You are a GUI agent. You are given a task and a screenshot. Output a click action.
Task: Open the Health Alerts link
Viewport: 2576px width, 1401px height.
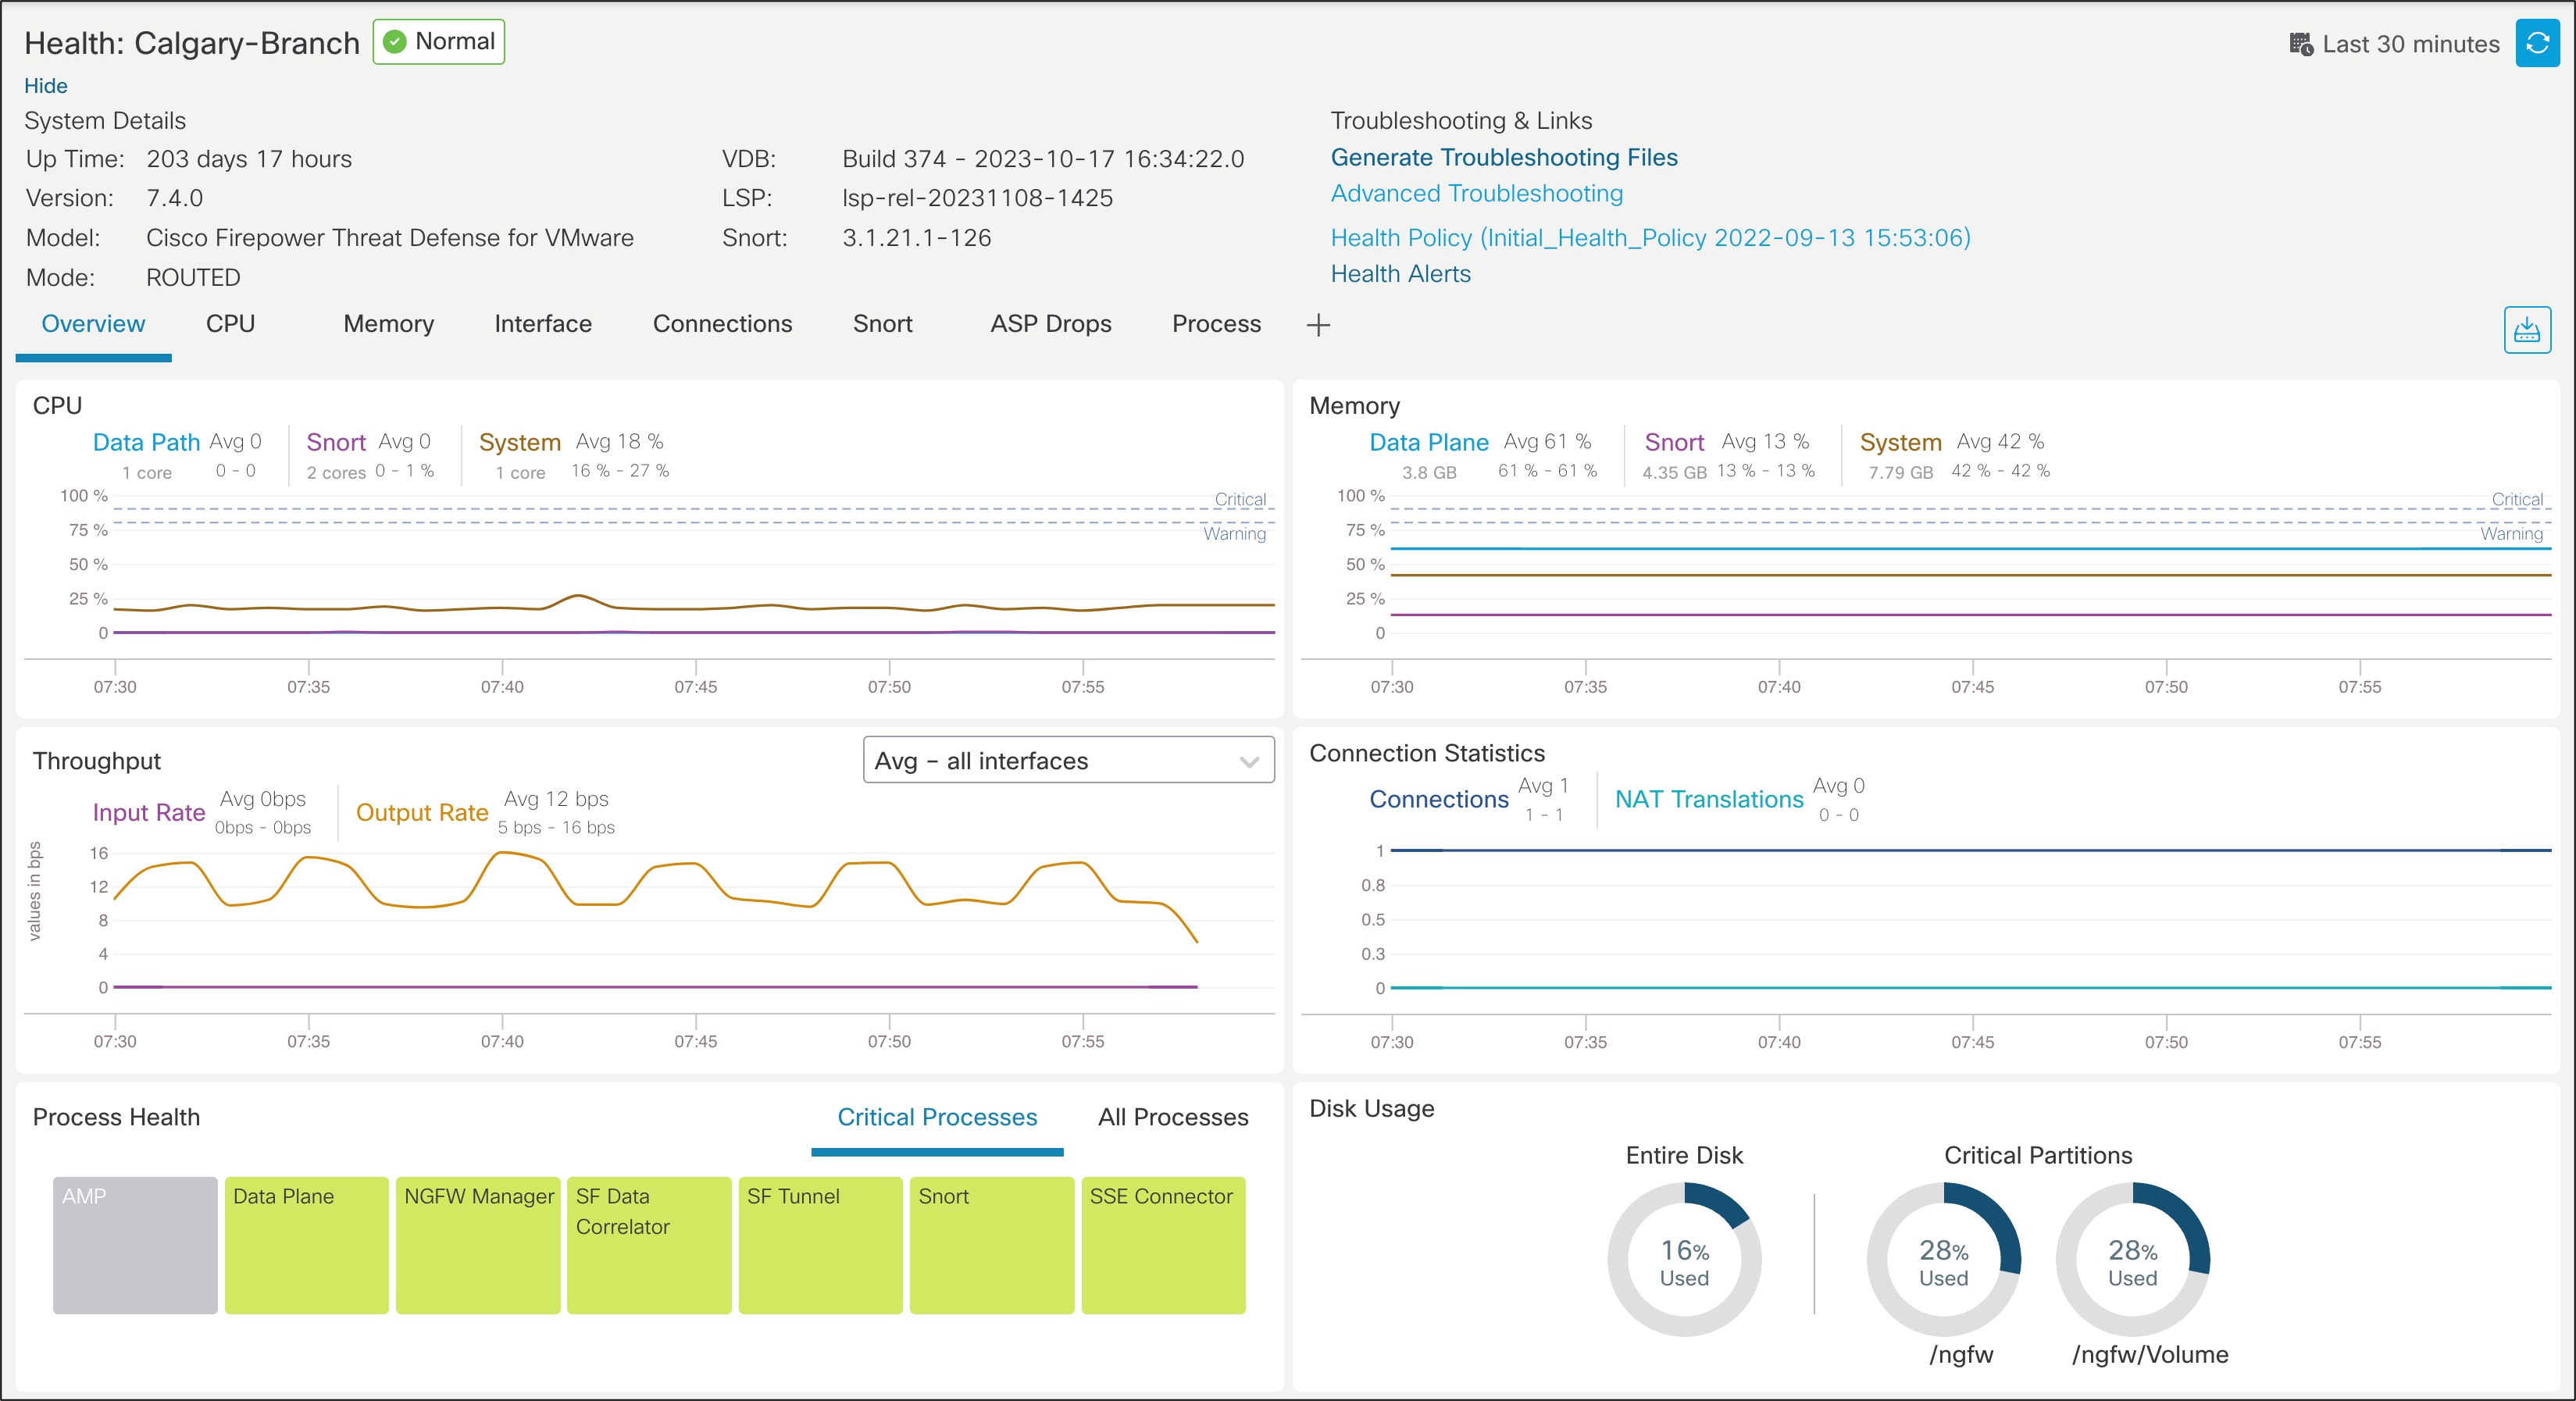(x=1400, y=274)
